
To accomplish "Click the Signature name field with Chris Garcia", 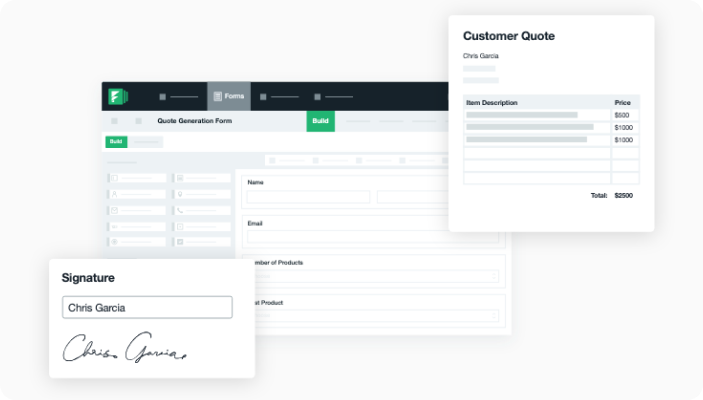I will point(147,307).
